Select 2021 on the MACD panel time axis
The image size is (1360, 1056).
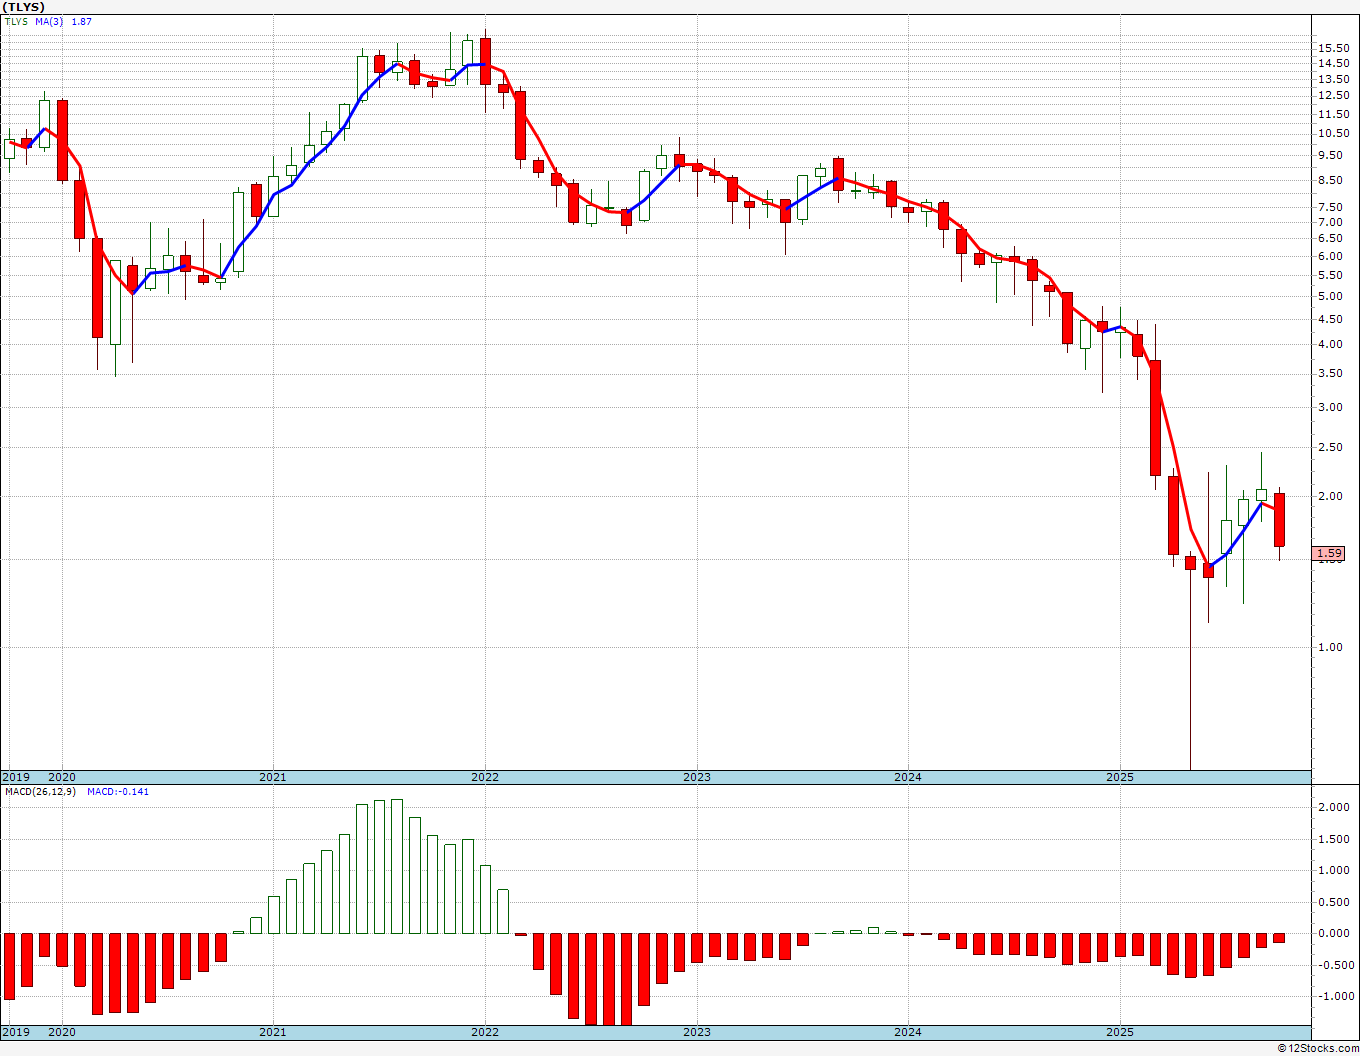pyautogui.click(x=273, y=1032)
